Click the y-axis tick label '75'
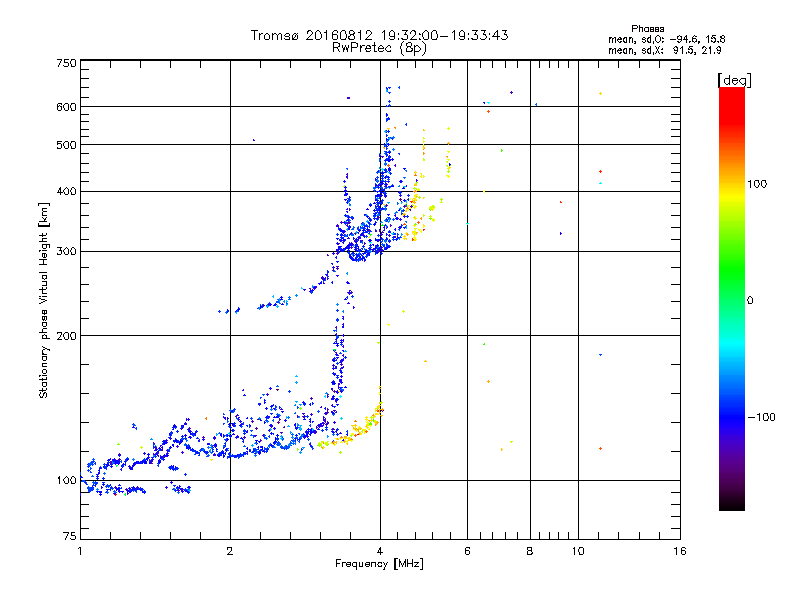 click(70, 536)
